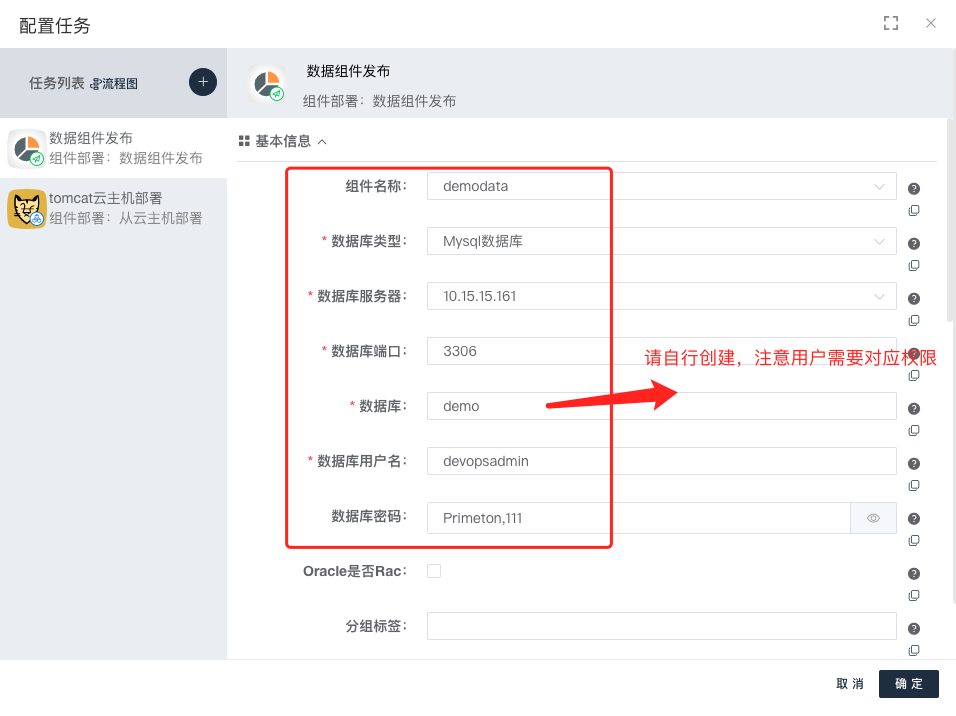956x716 pixels.
Task: Click the add task plus button
Action: pyautogui.click(x=203, y=82)
